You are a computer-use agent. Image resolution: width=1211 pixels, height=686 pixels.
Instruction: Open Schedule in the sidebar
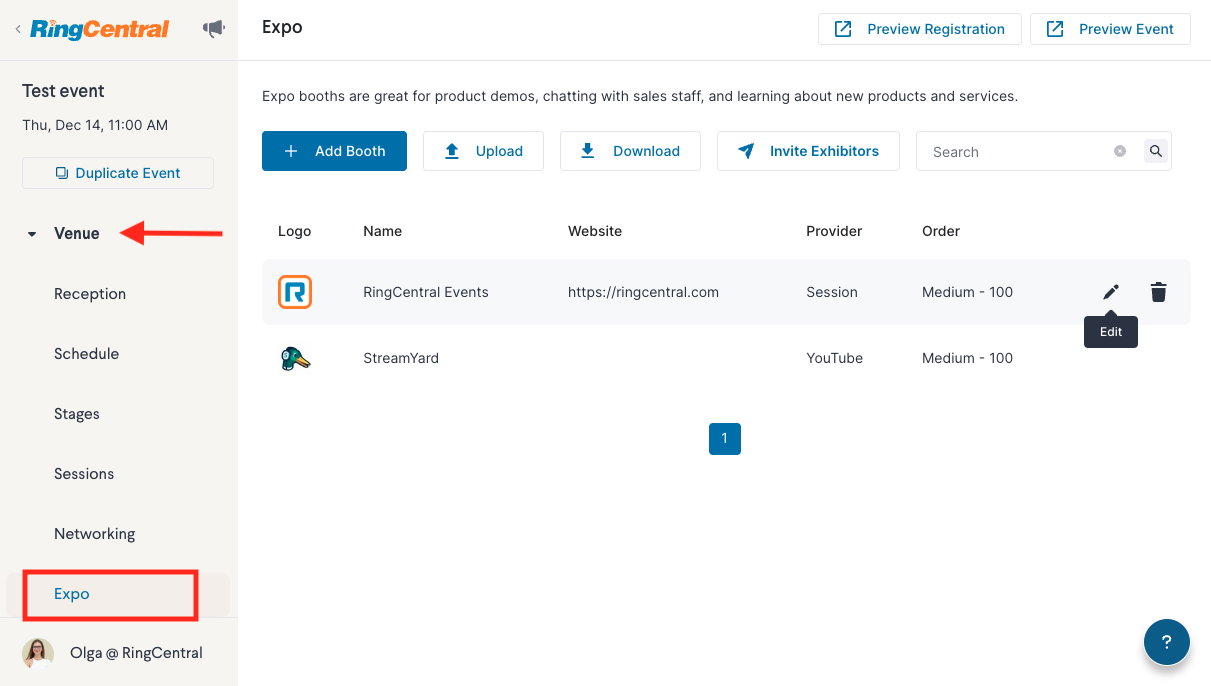pyautogui.click(x=86, y=354)
